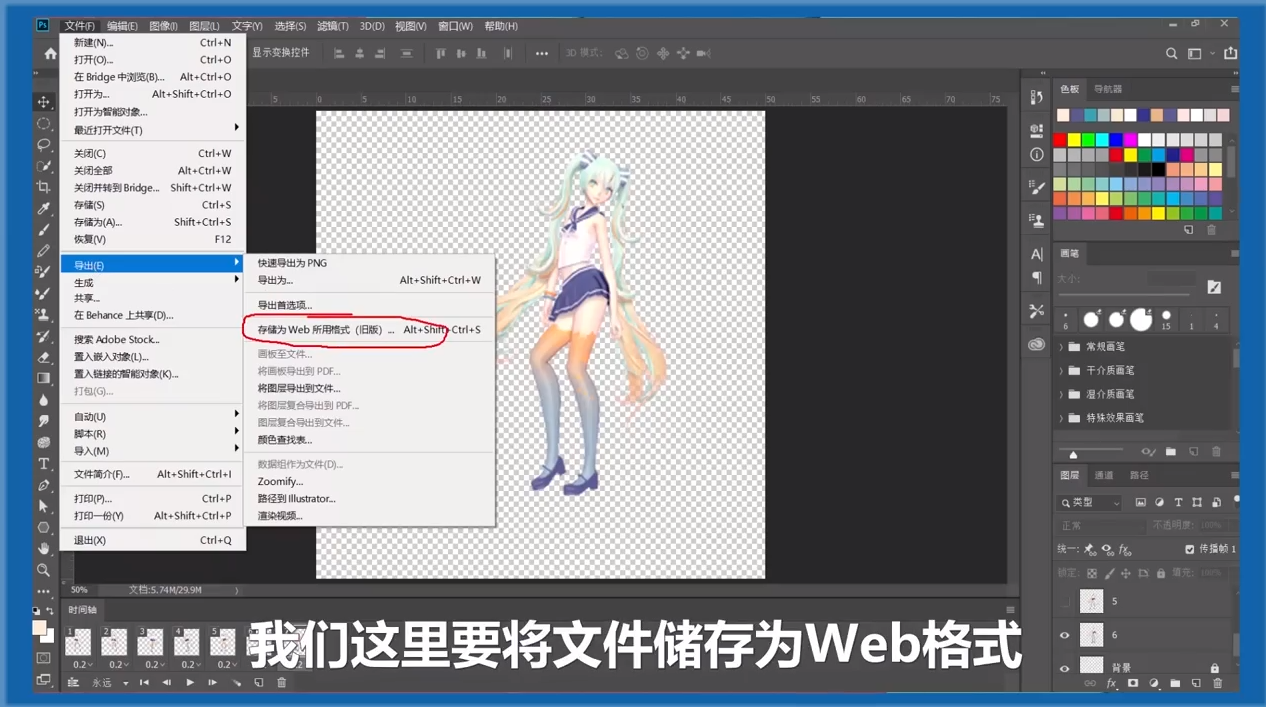Viewport: 1266px width, 707px height.
Task: Step to the next timeline frame
Action: [213, 683]
